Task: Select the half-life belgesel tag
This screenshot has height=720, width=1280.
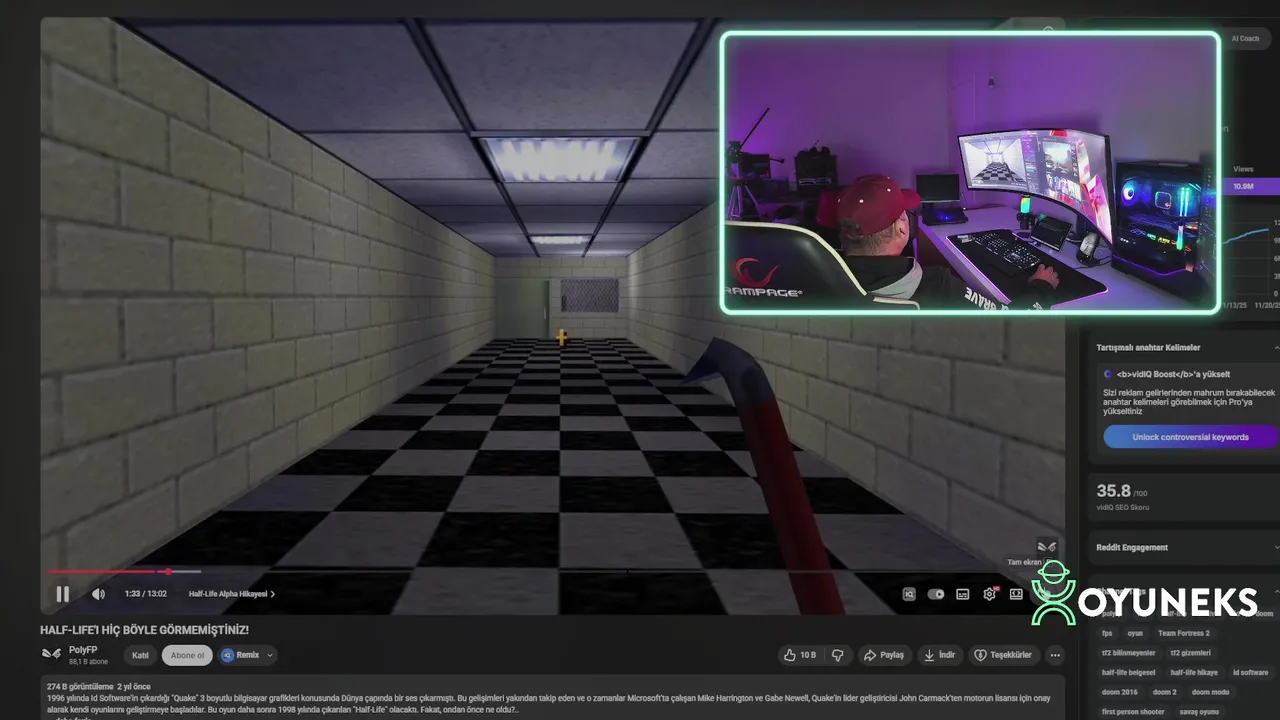Action: [x=1128, y=672]
